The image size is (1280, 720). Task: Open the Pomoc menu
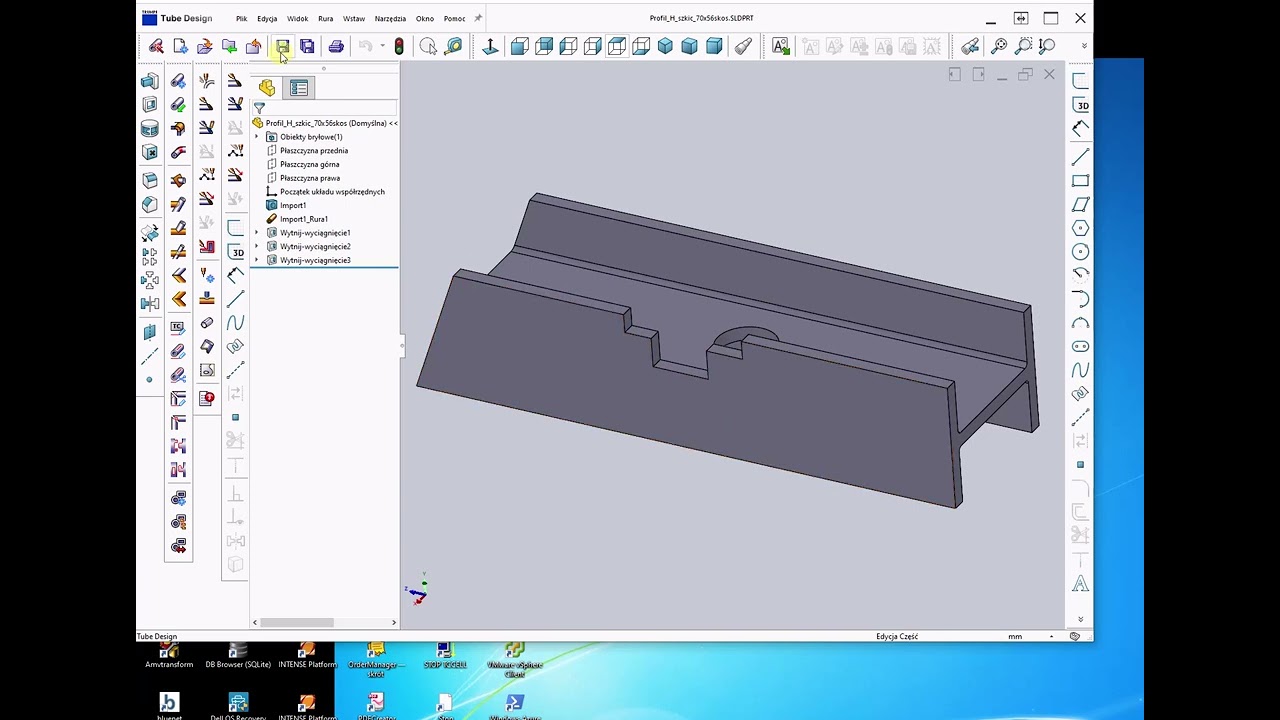(x=454, y=18)
